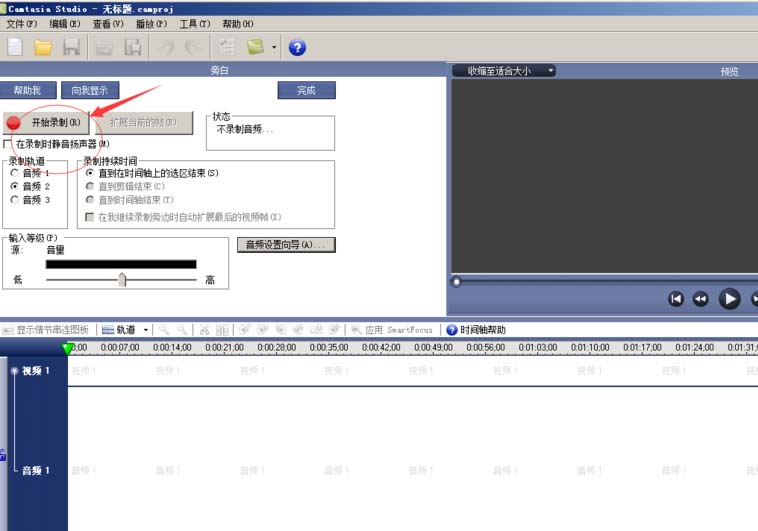Play the preview video
758x531 pixels.
[729, 299]
